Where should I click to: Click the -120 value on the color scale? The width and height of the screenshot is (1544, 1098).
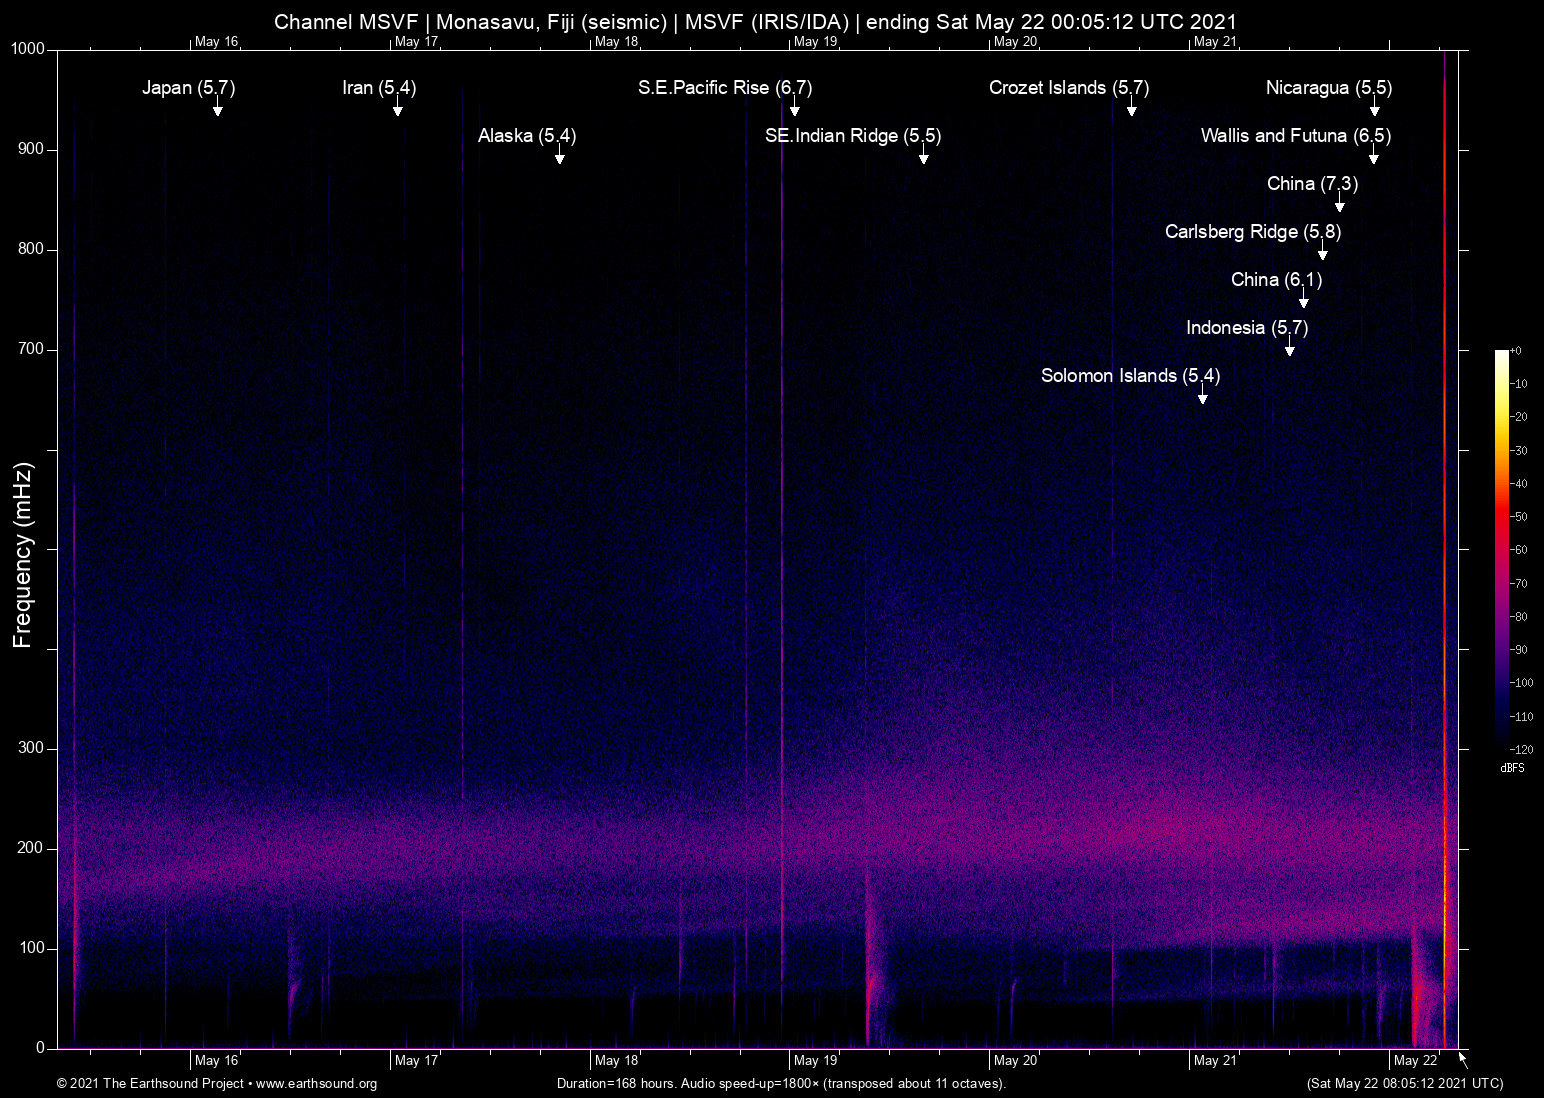point(1521,749)
